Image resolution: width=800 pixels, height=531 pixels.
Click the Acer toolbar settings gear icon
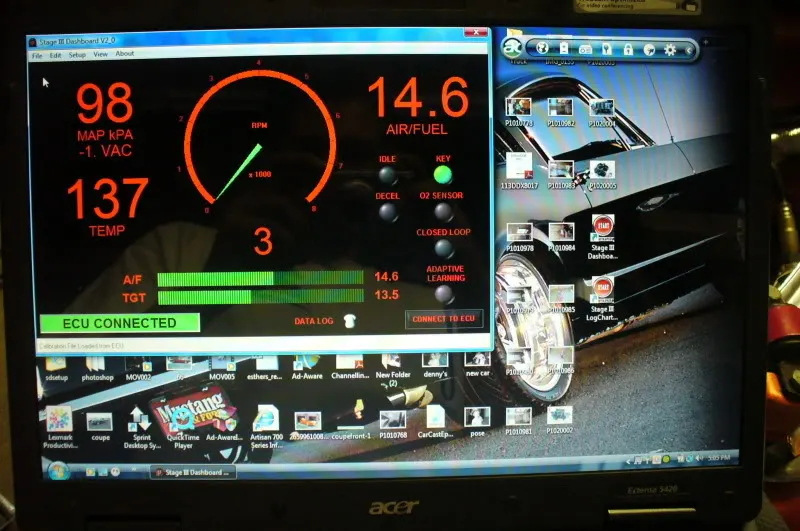(x=669, y=49)
